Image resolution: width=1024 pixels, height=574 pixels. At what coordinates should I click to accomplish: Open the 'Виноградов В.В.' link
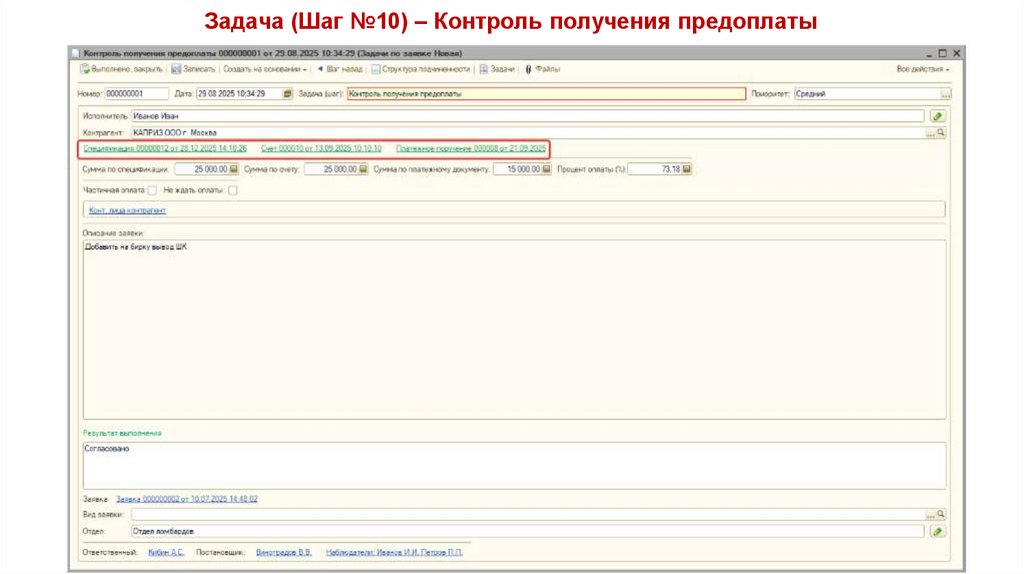[x=284, y=552]
